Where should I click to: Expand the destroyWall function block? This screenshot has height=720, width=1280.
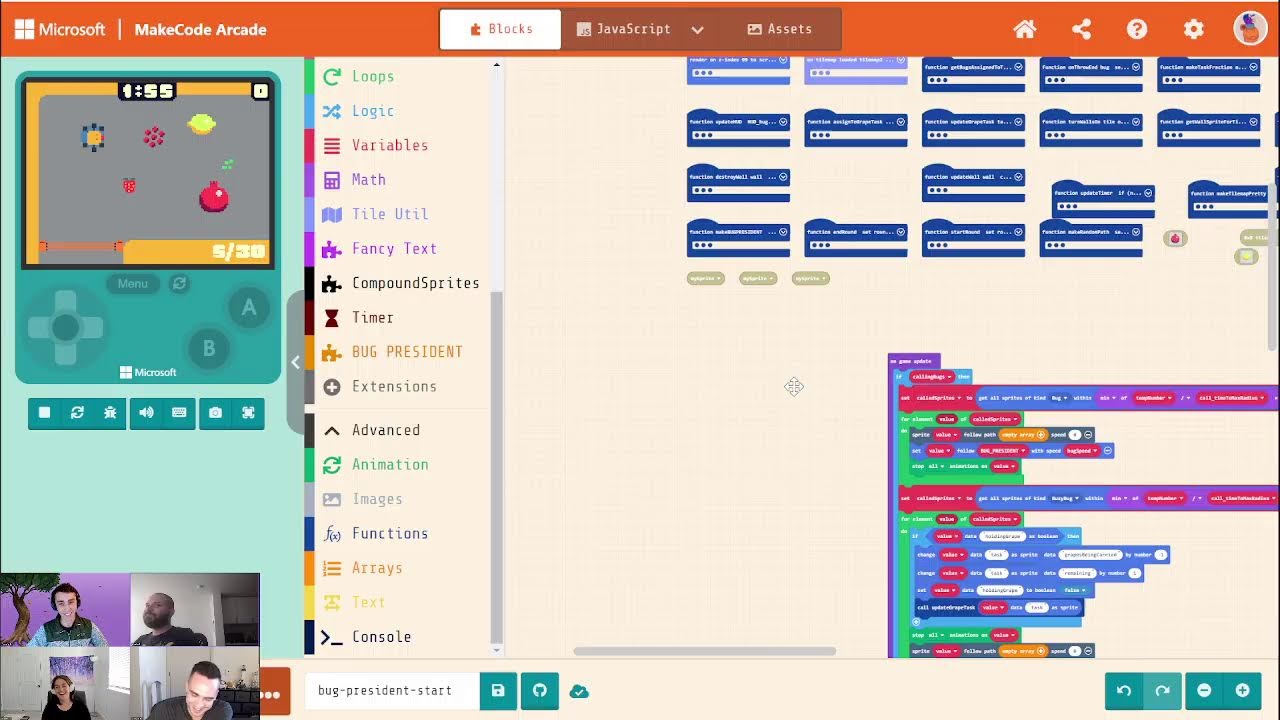(783, 177)
